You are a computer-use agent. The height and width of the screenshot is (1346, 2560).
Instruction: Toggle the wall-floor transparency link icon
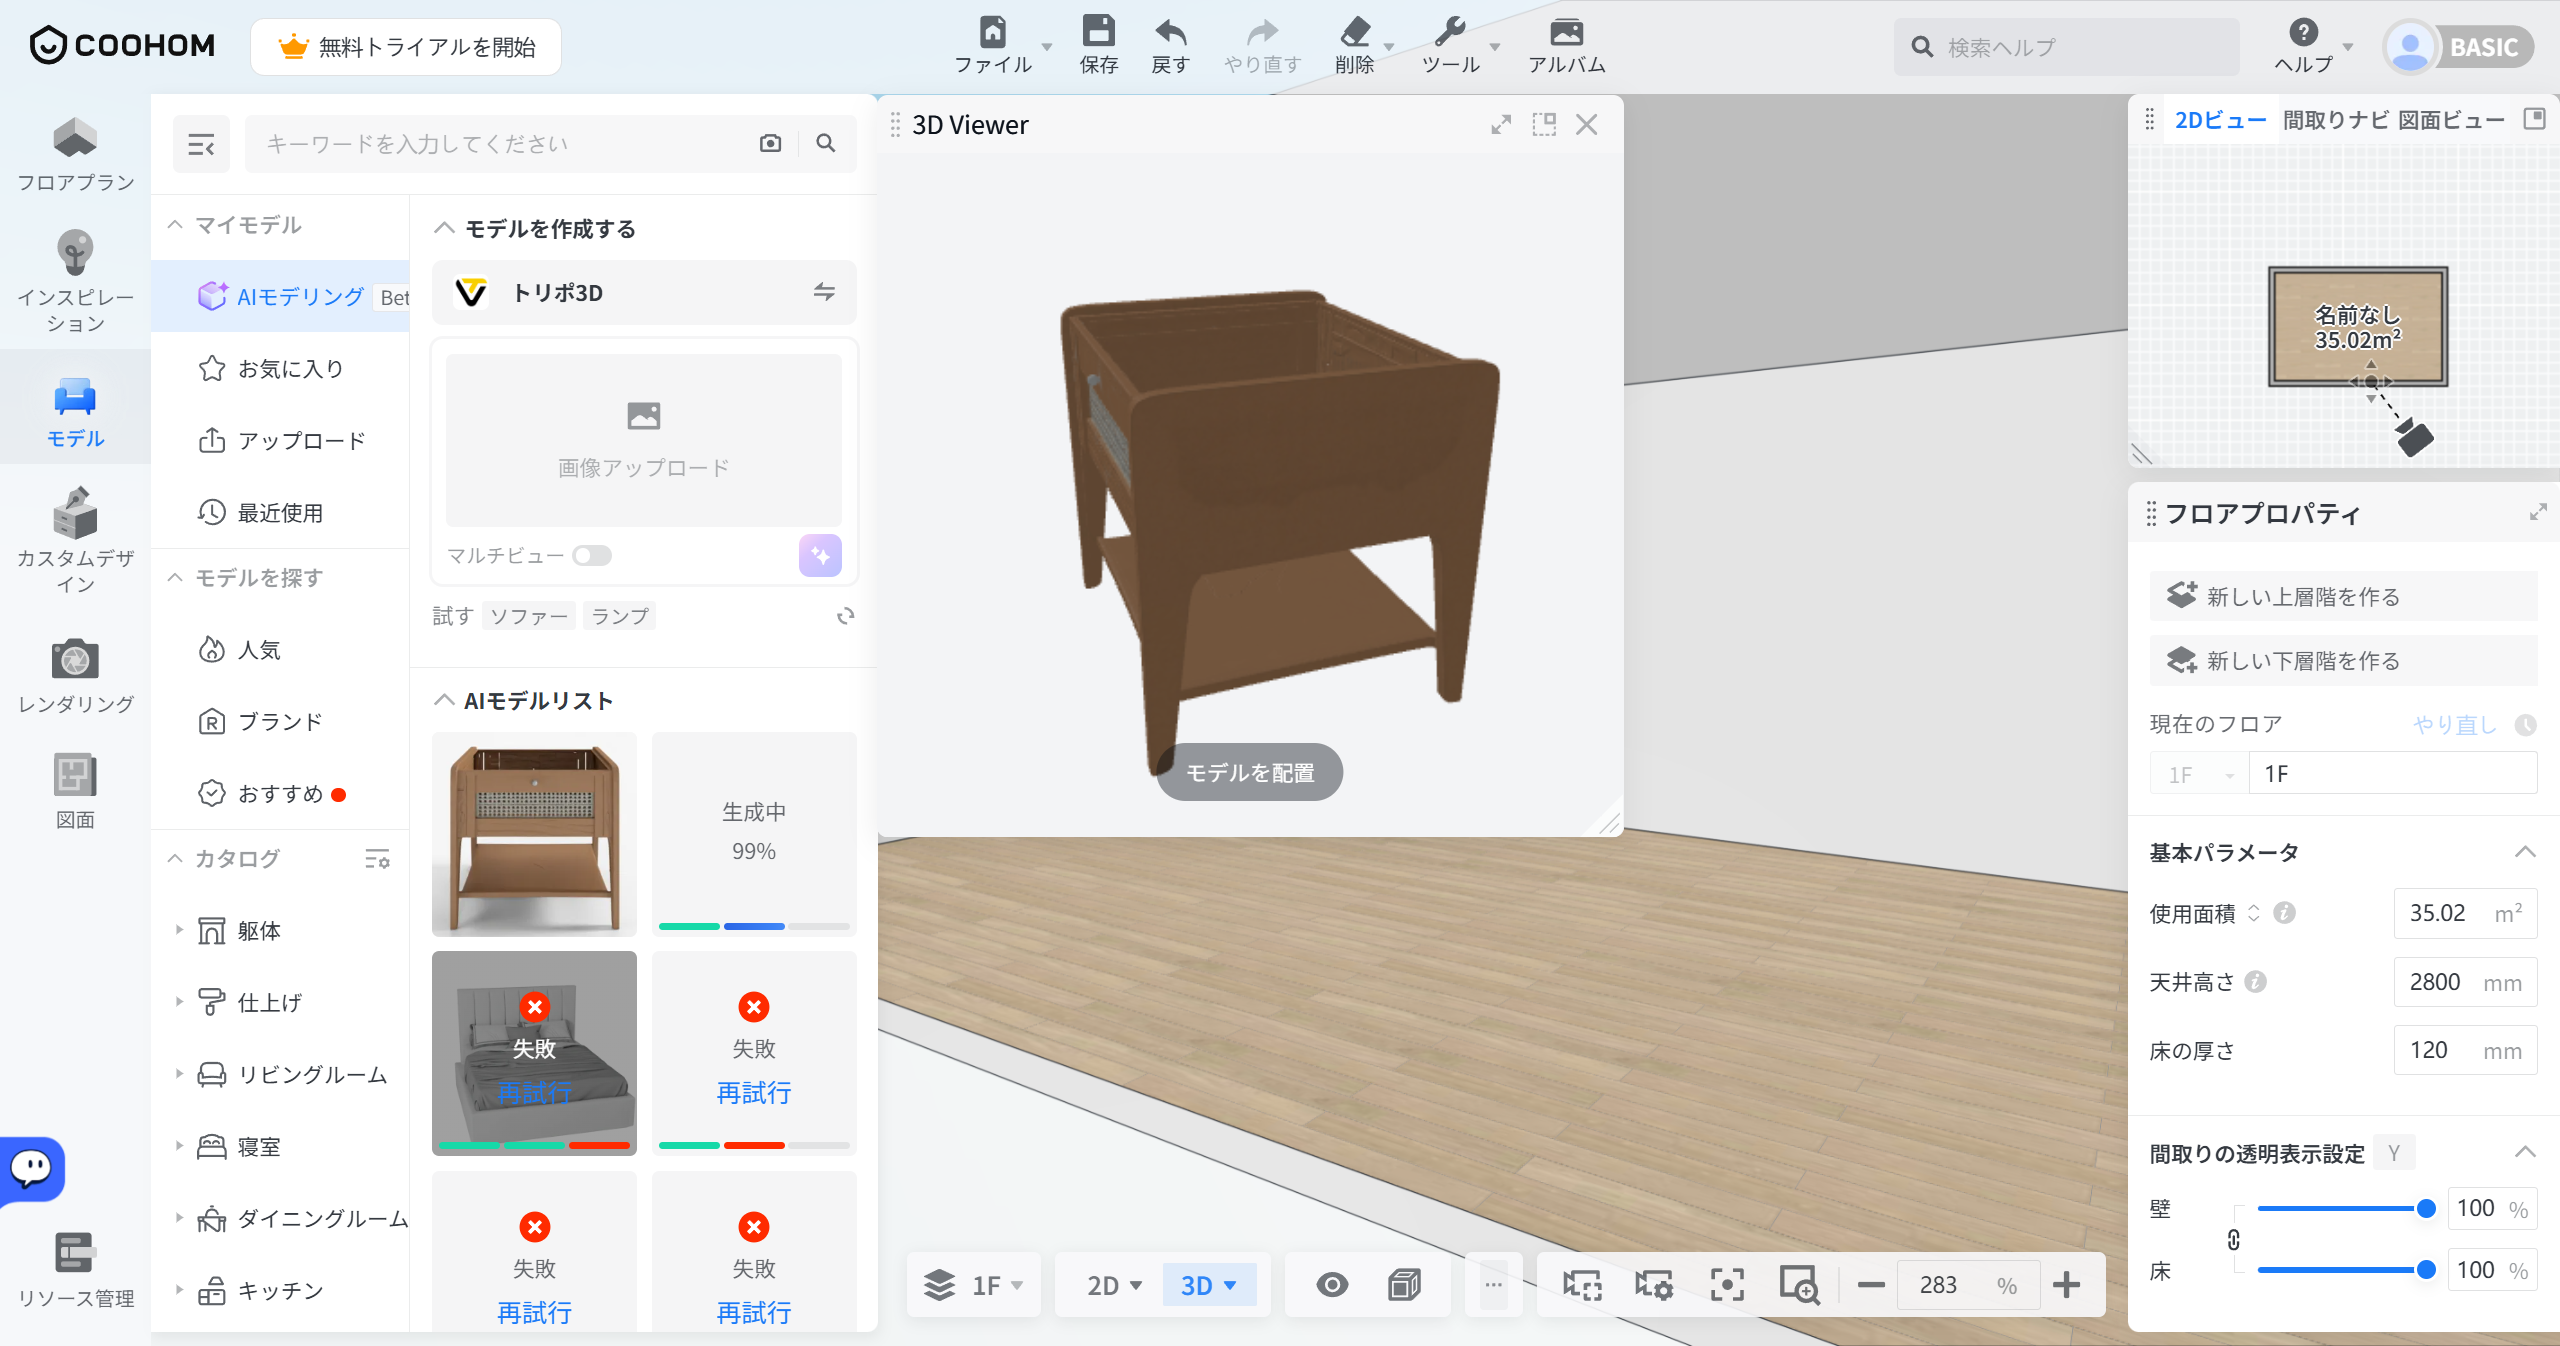2233,1240
